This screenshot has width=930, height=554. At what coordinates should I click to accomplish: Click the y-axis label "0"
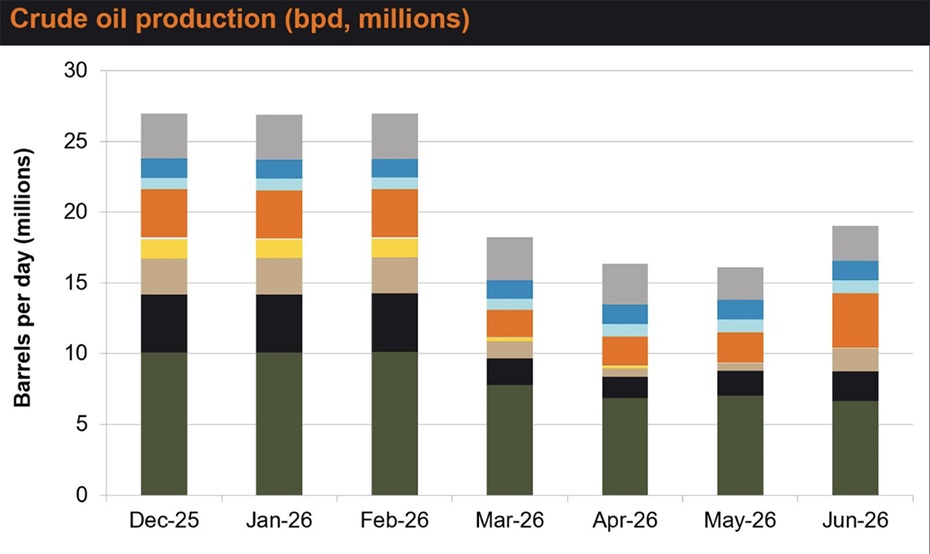coord(81,495)
